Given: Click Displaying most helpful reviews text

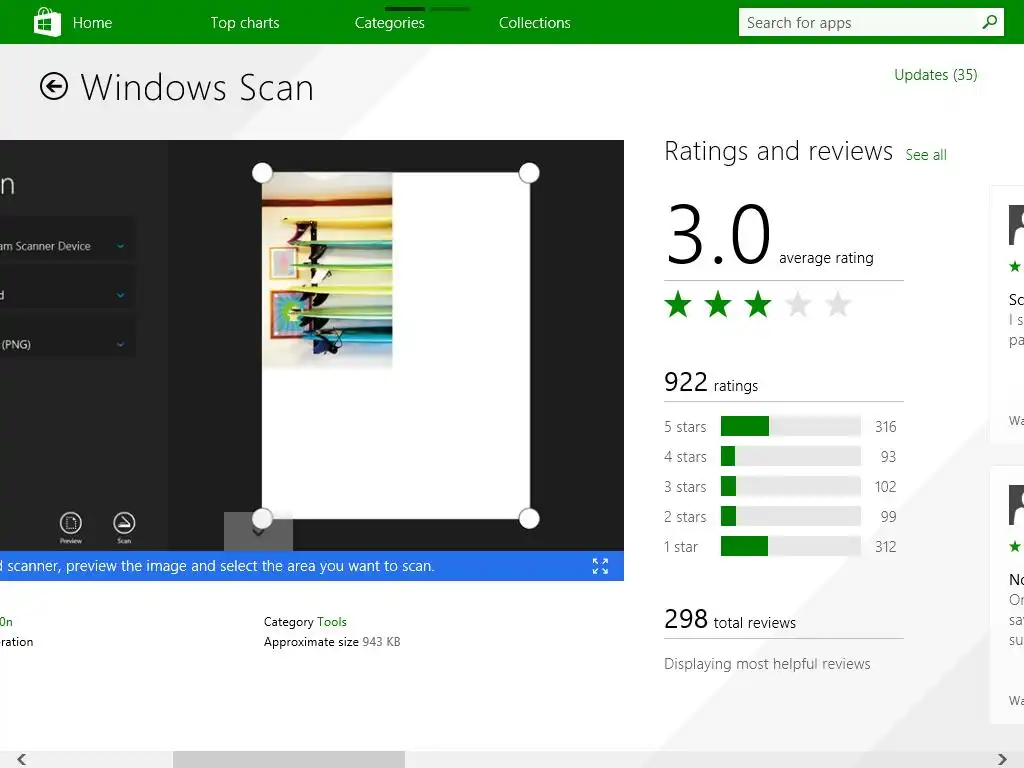Looking at the screenshot, I should (767, 664).
